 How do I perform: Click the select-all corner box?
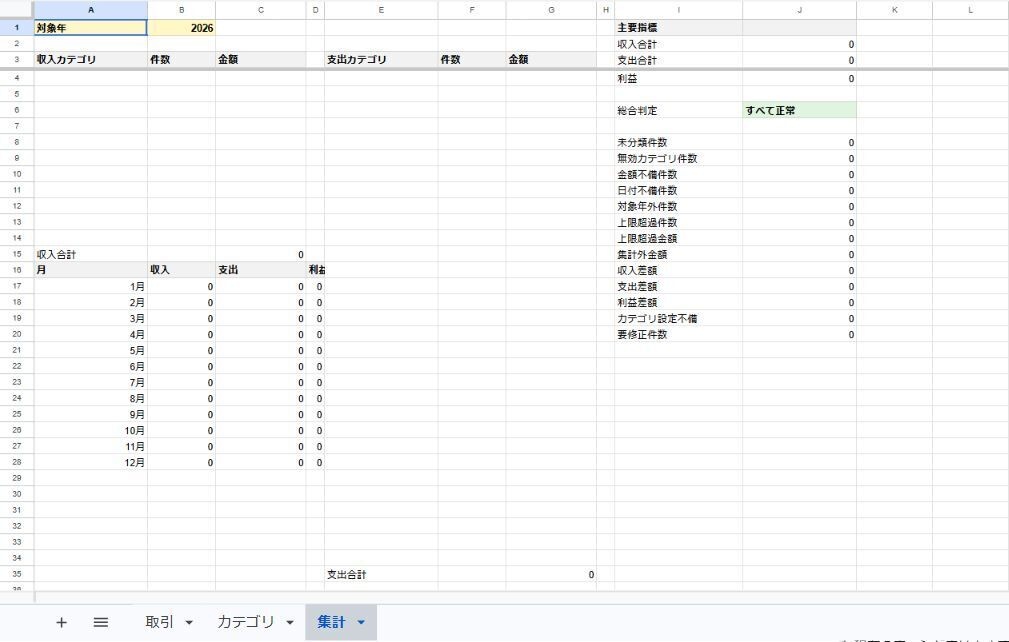pyautogui.click(x=17, y=10)
